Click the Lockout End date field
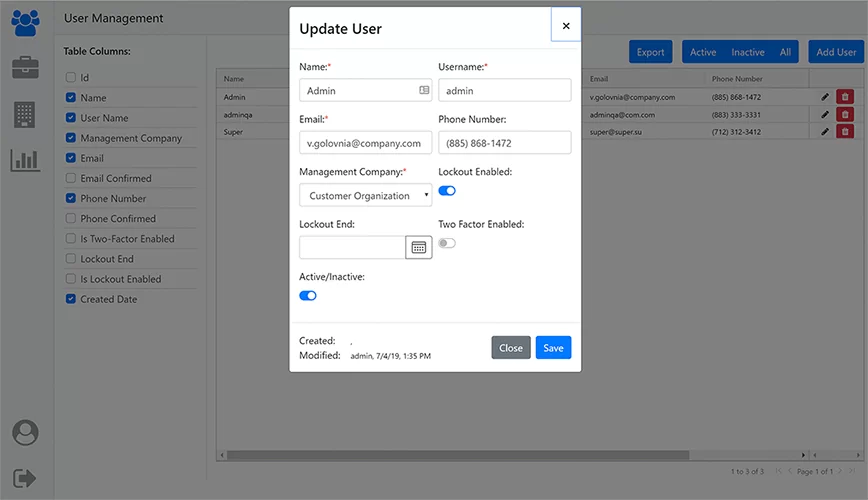Image resolution: width=868 pixels, height=500 pixels. (x=353, y=247)
